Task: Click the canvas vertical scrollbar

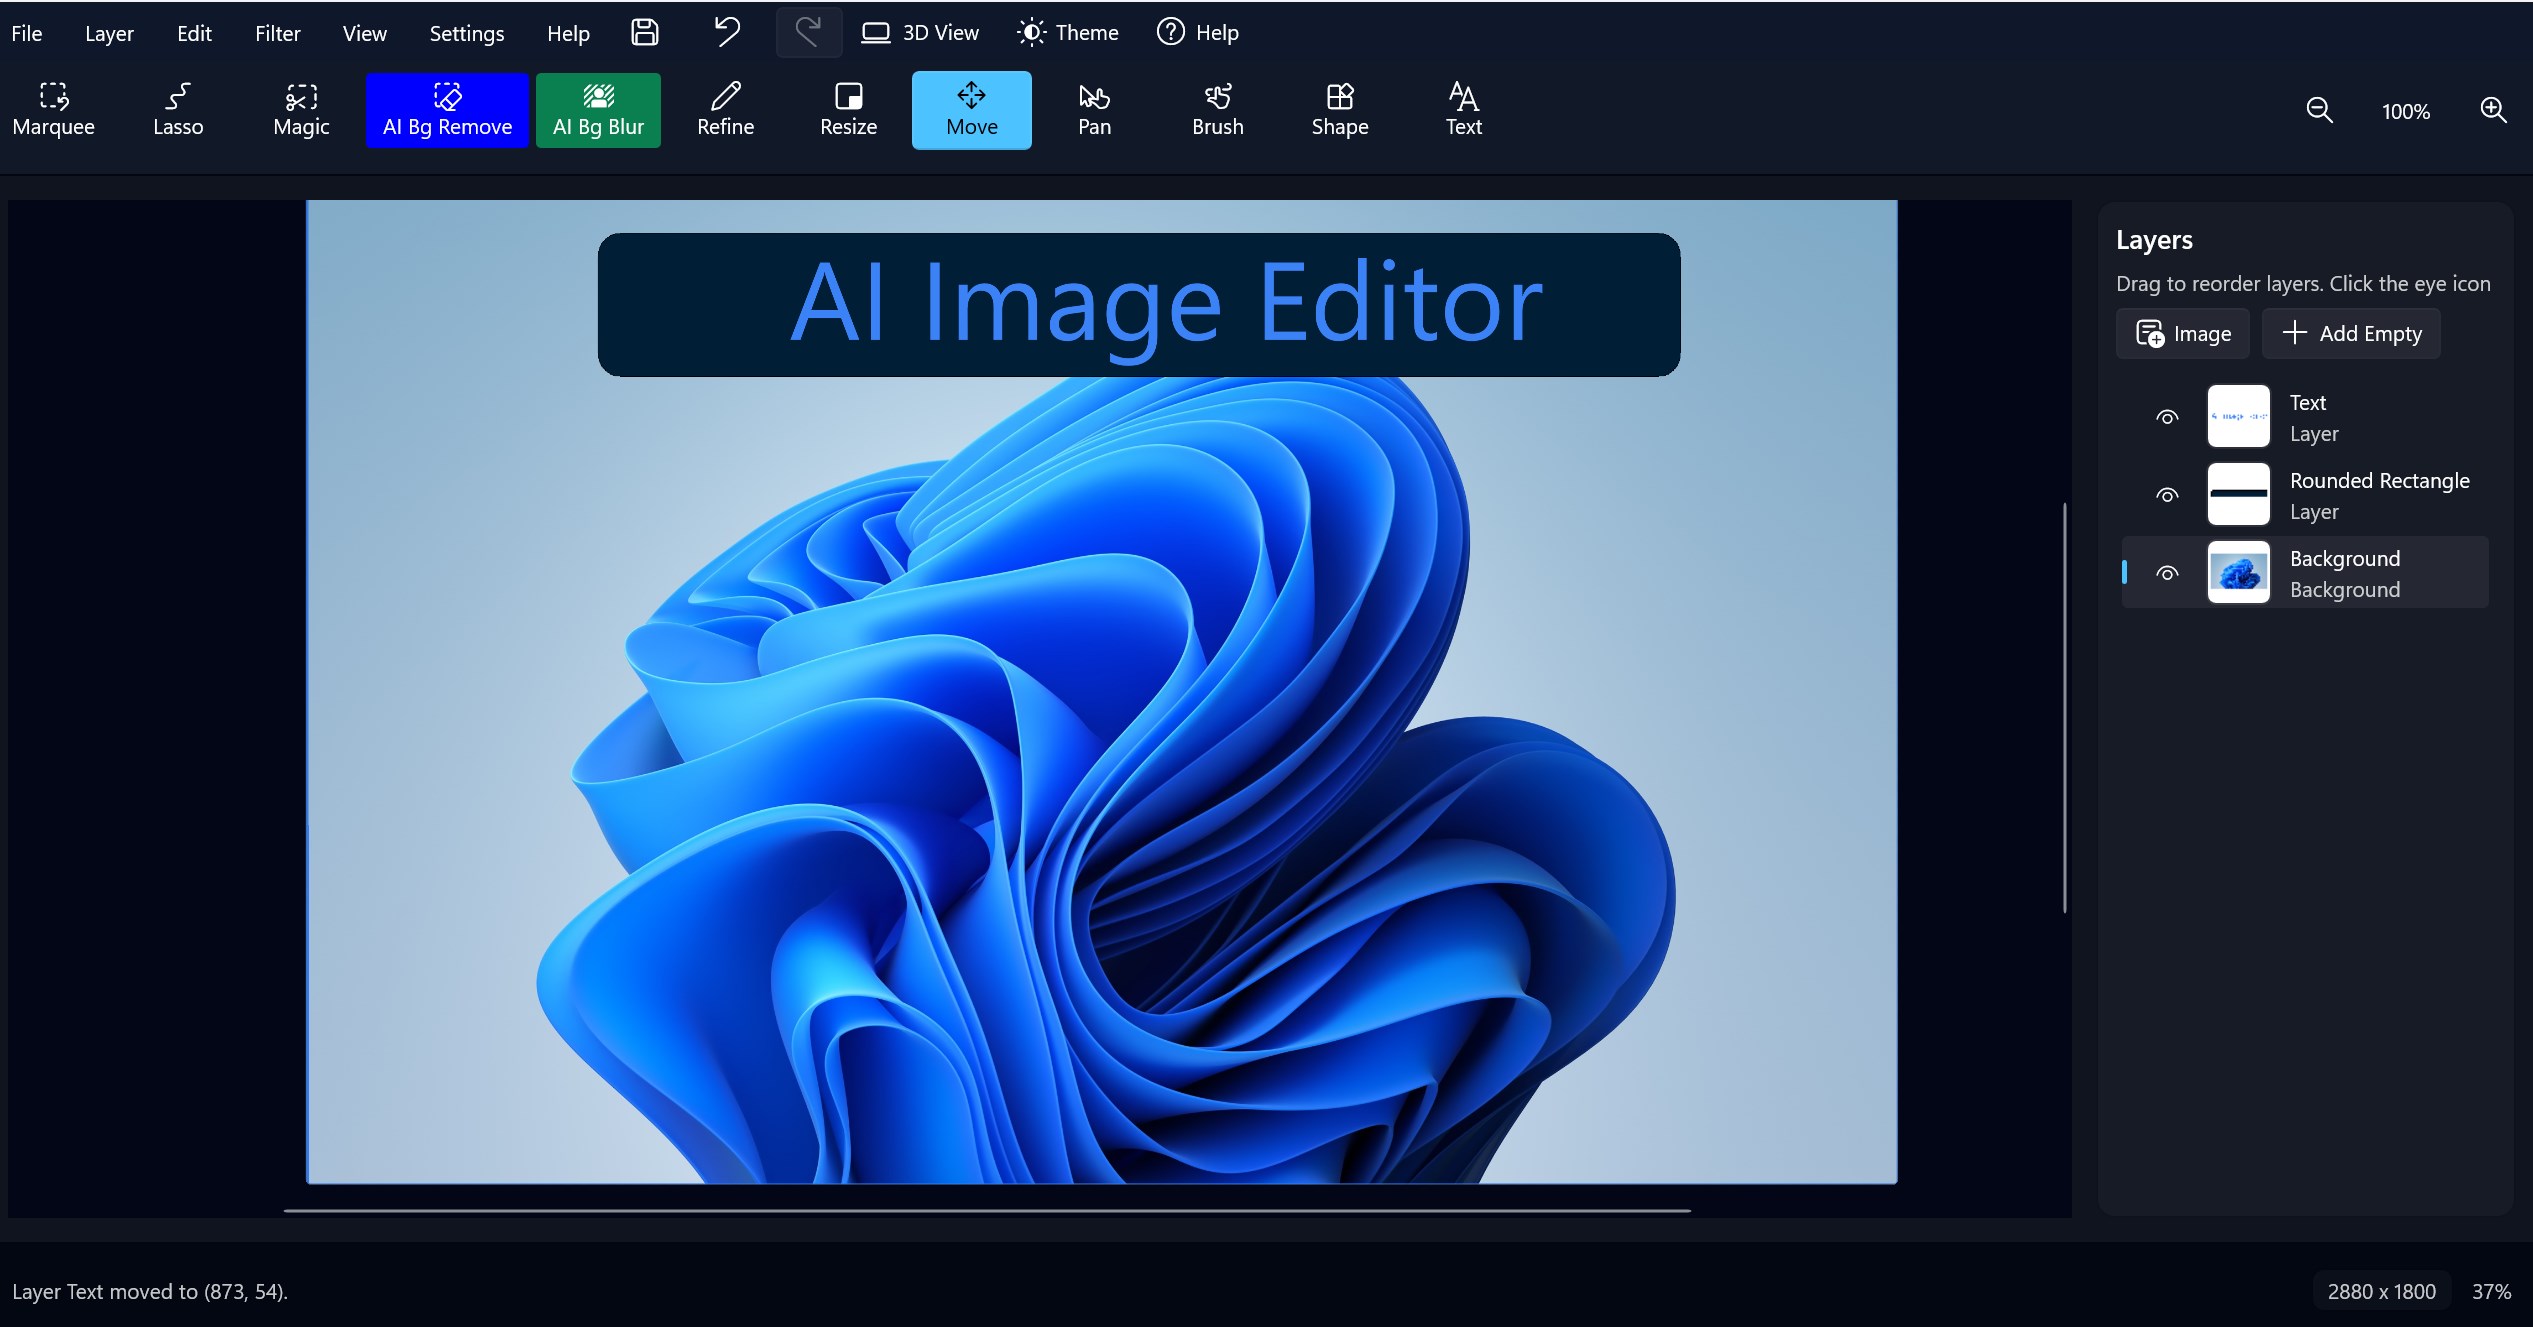Action: (2064, 708)
